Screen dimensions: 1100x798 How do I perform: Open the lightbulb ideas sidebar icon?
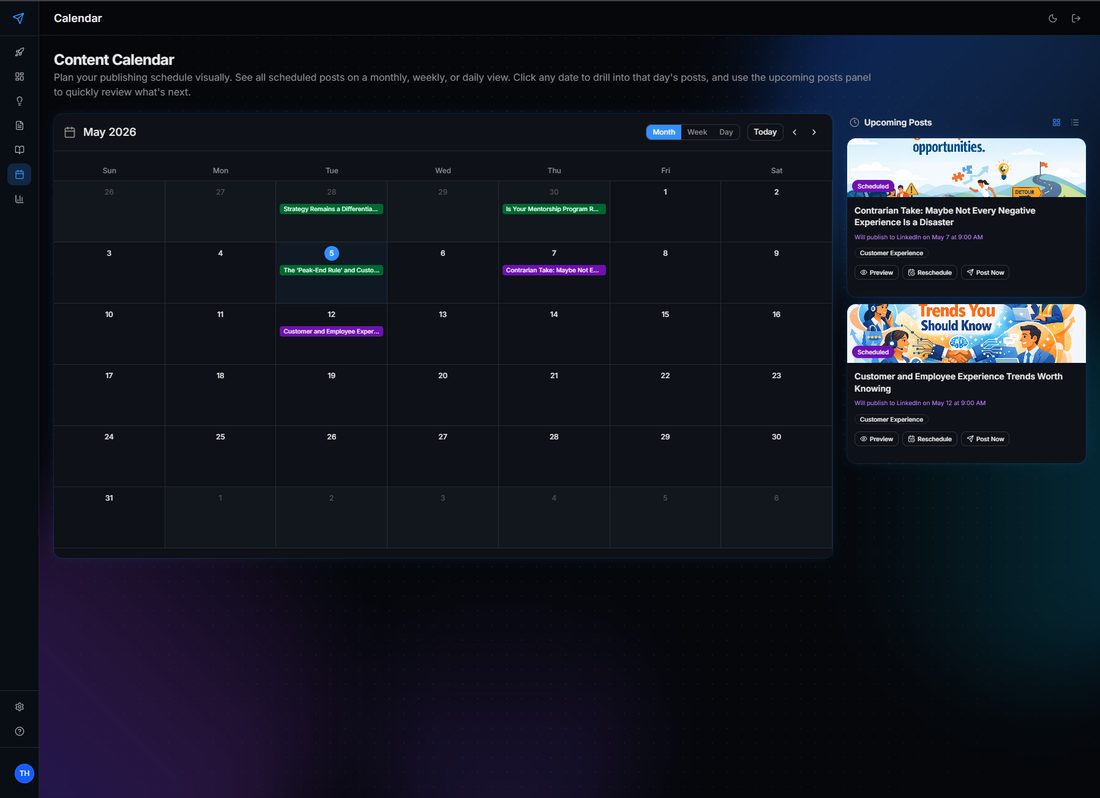click(x=20, y=101)
